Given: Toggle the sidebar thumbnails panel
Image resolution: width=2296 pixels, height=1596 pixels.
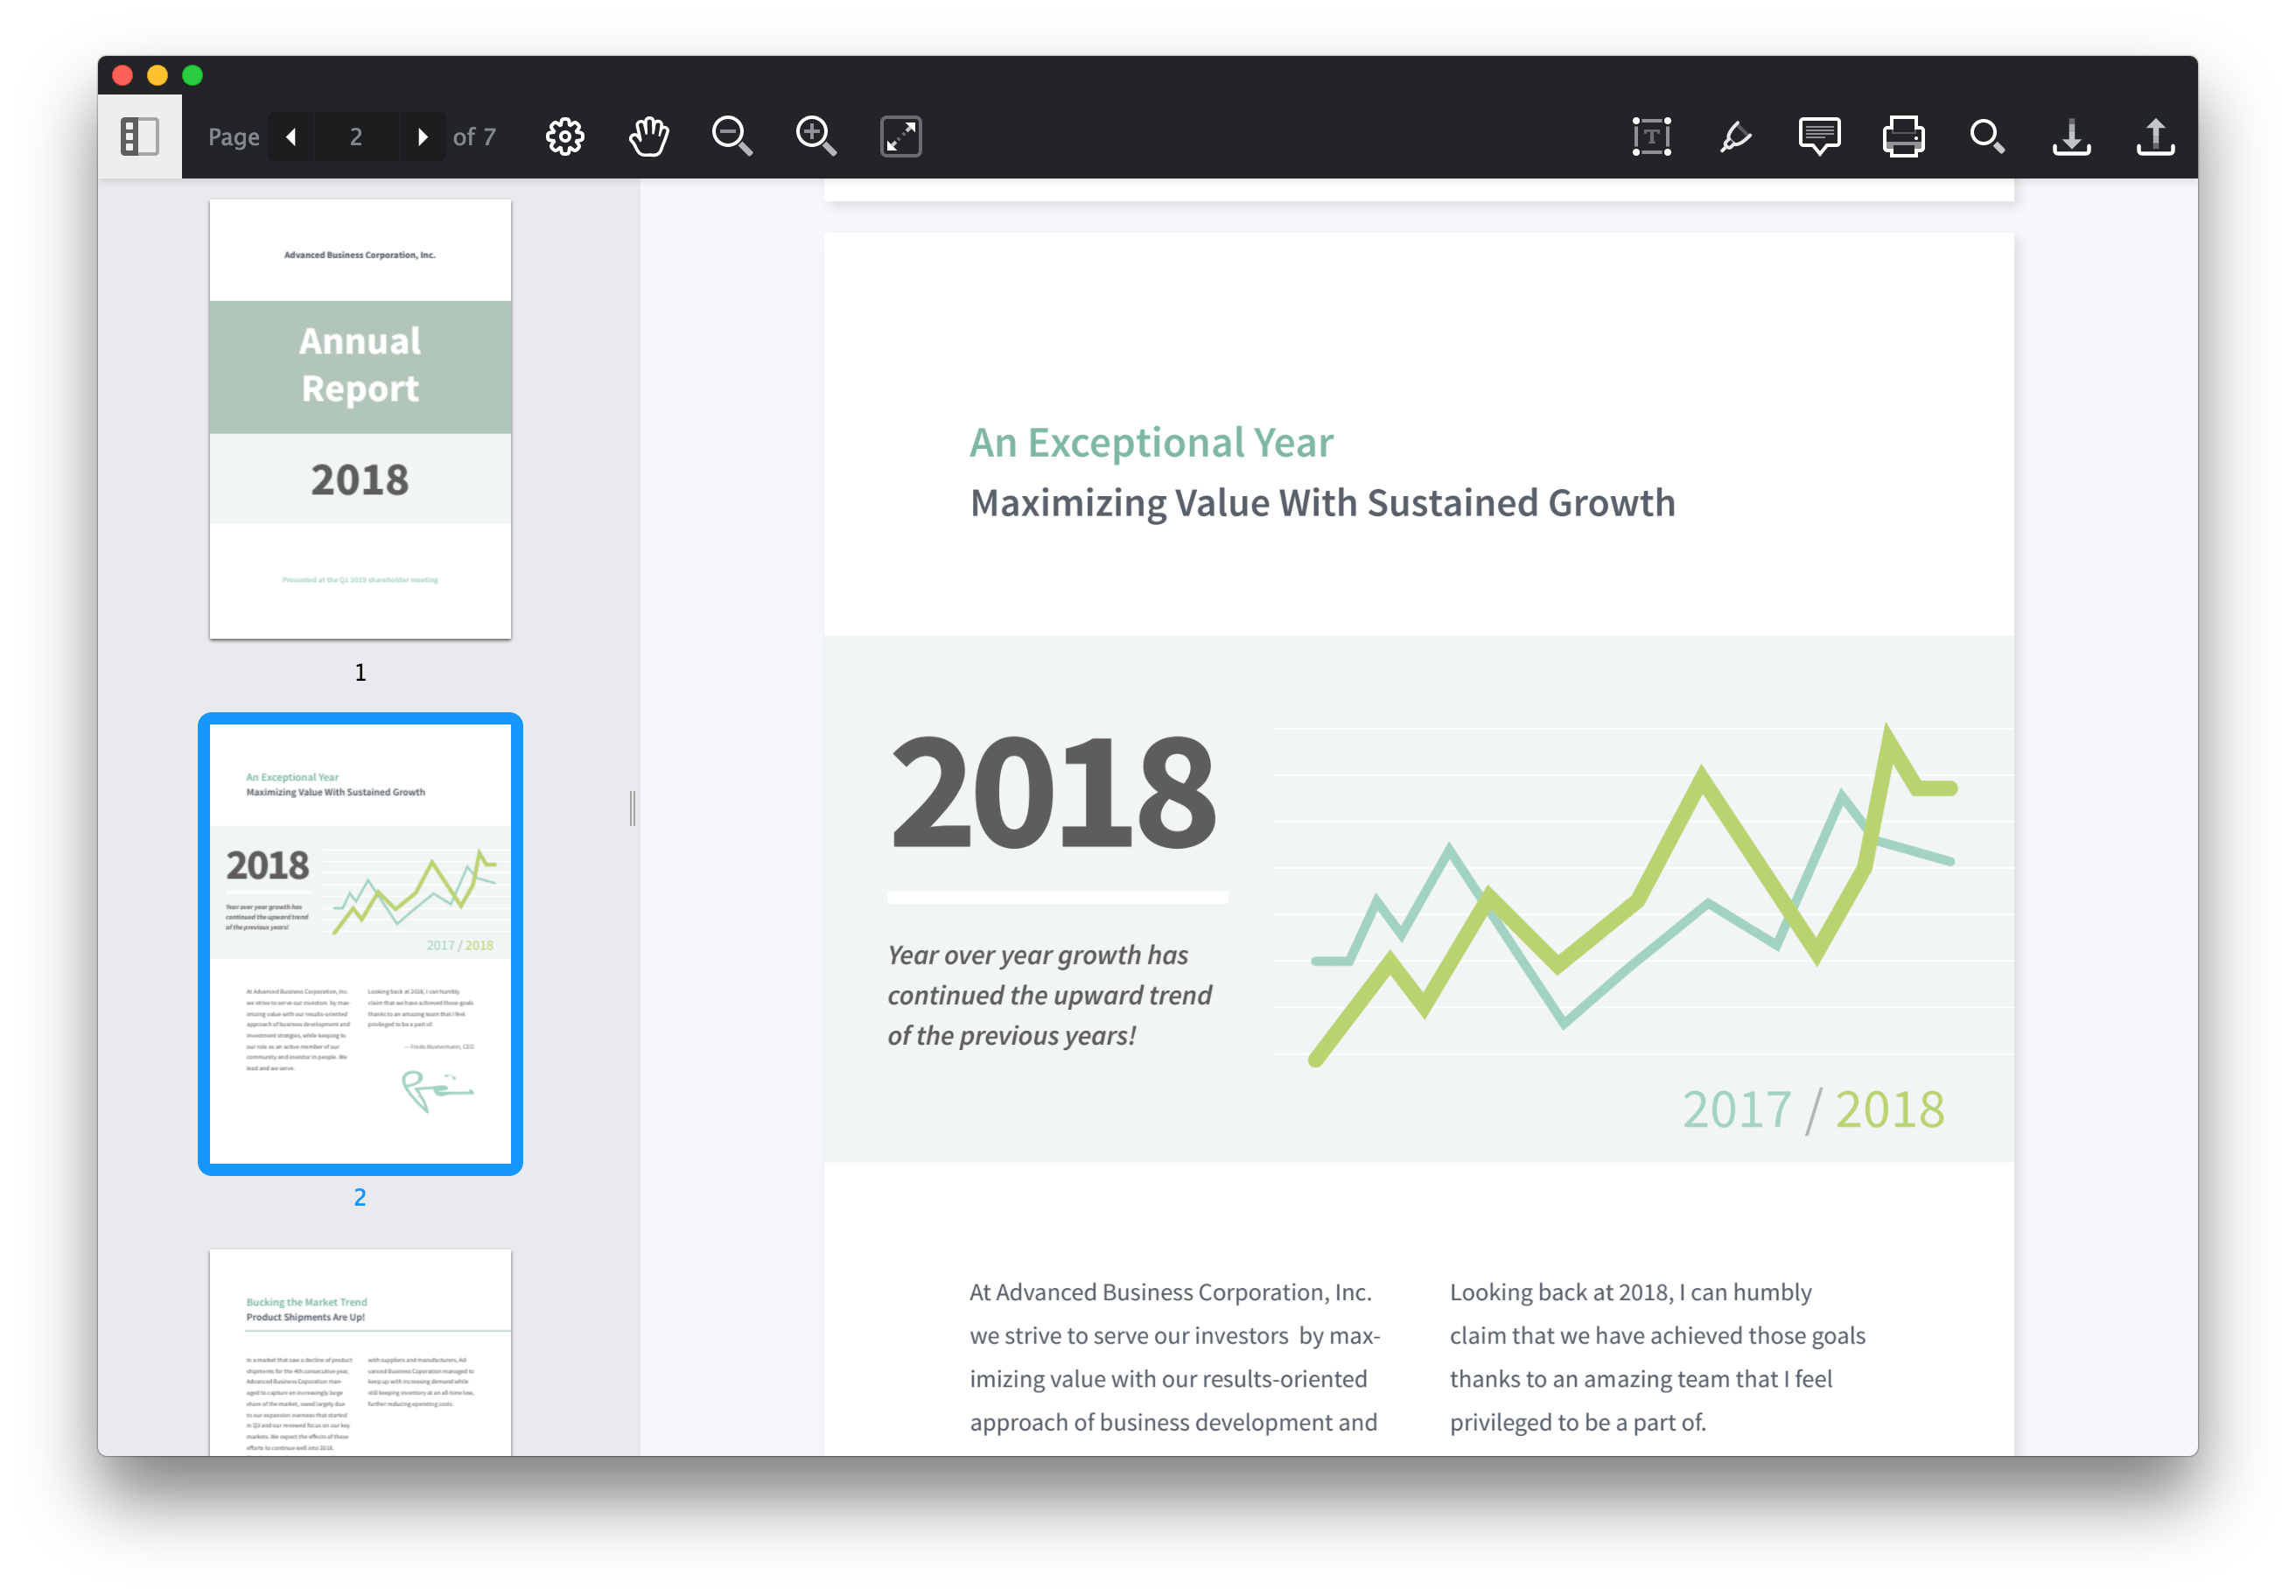Looking at the screenshot, I should click(139, 137).
